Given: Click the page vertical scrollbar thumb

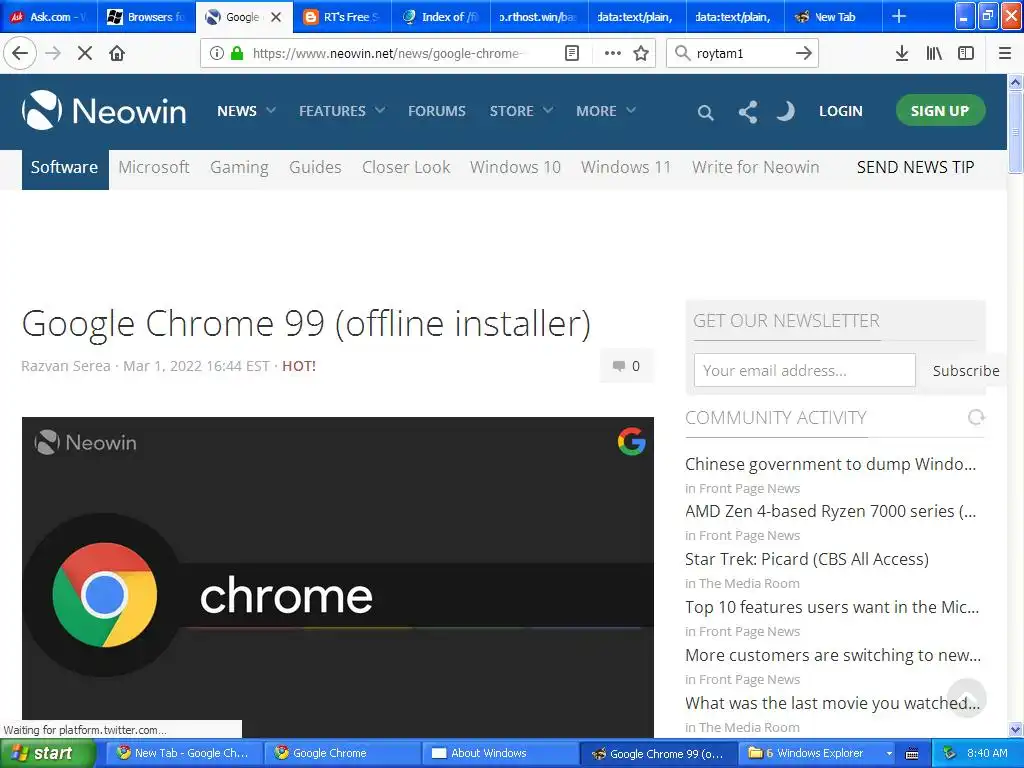Looking at the screenshot, I should (x=1015, y=133).
